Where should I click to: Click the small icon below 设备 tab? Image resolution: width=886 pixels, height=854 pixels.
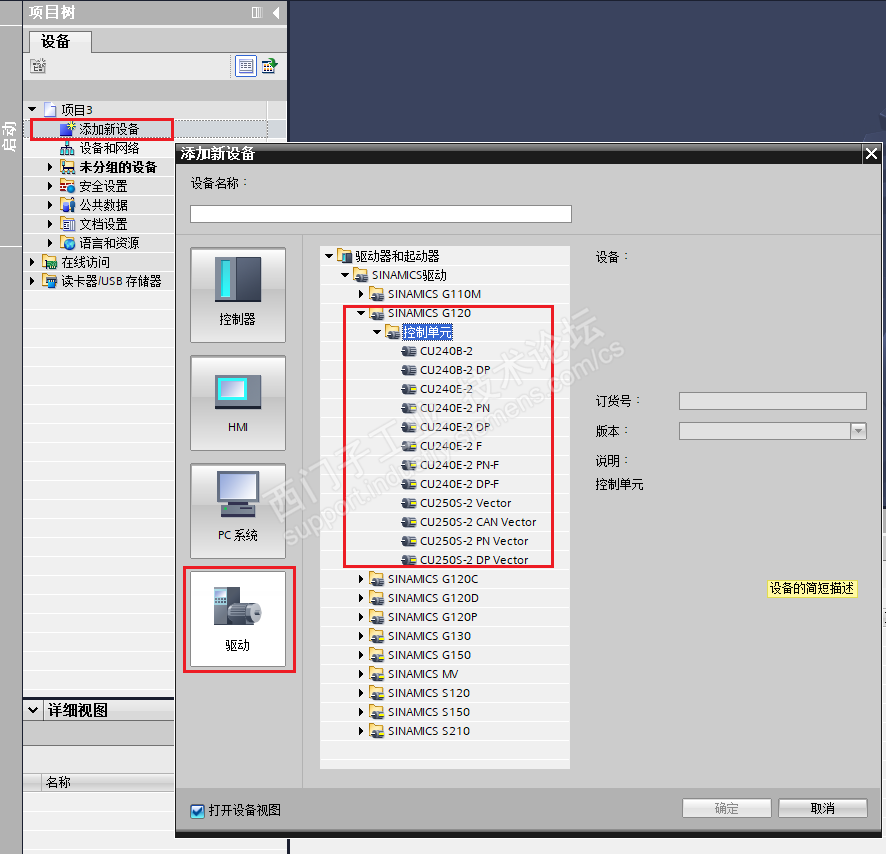coord(38,66)
